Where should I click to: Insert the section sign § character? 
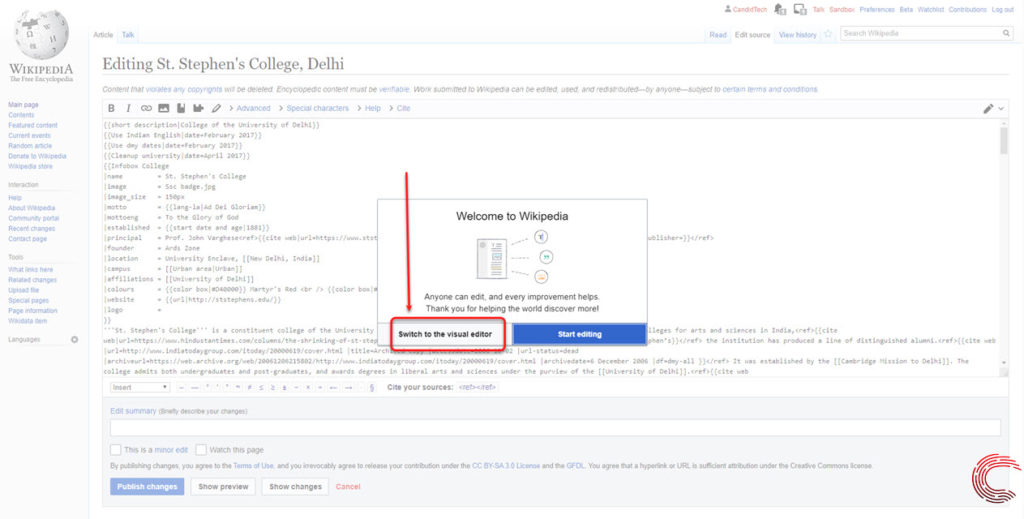click(372, 387)
